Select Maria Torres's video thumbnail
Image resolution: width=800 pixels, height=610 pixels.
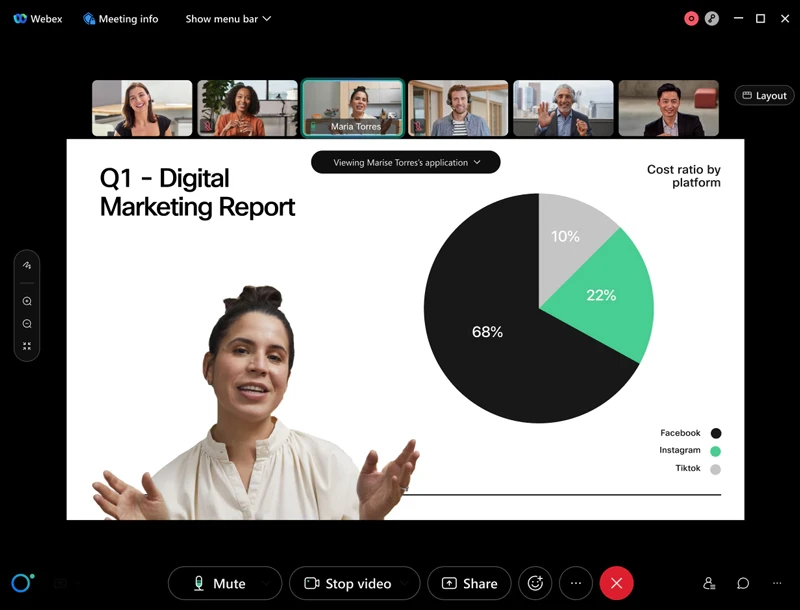pos(352,107)
